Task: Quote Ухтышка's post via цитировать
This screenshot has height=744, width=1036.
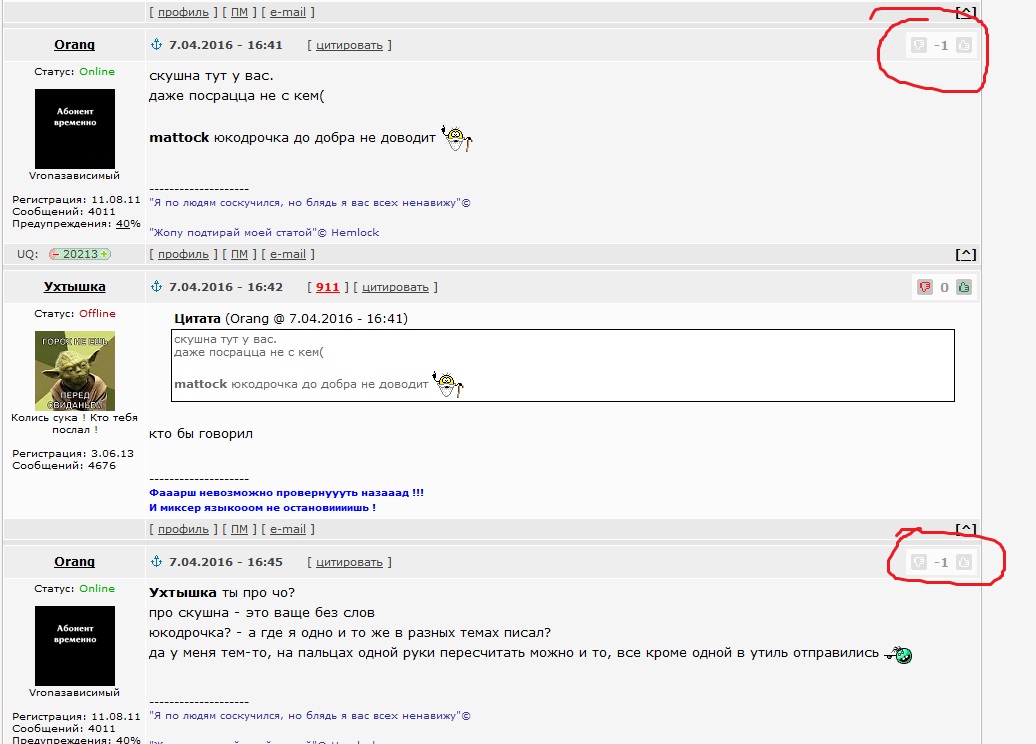Action: coord(395,287)
